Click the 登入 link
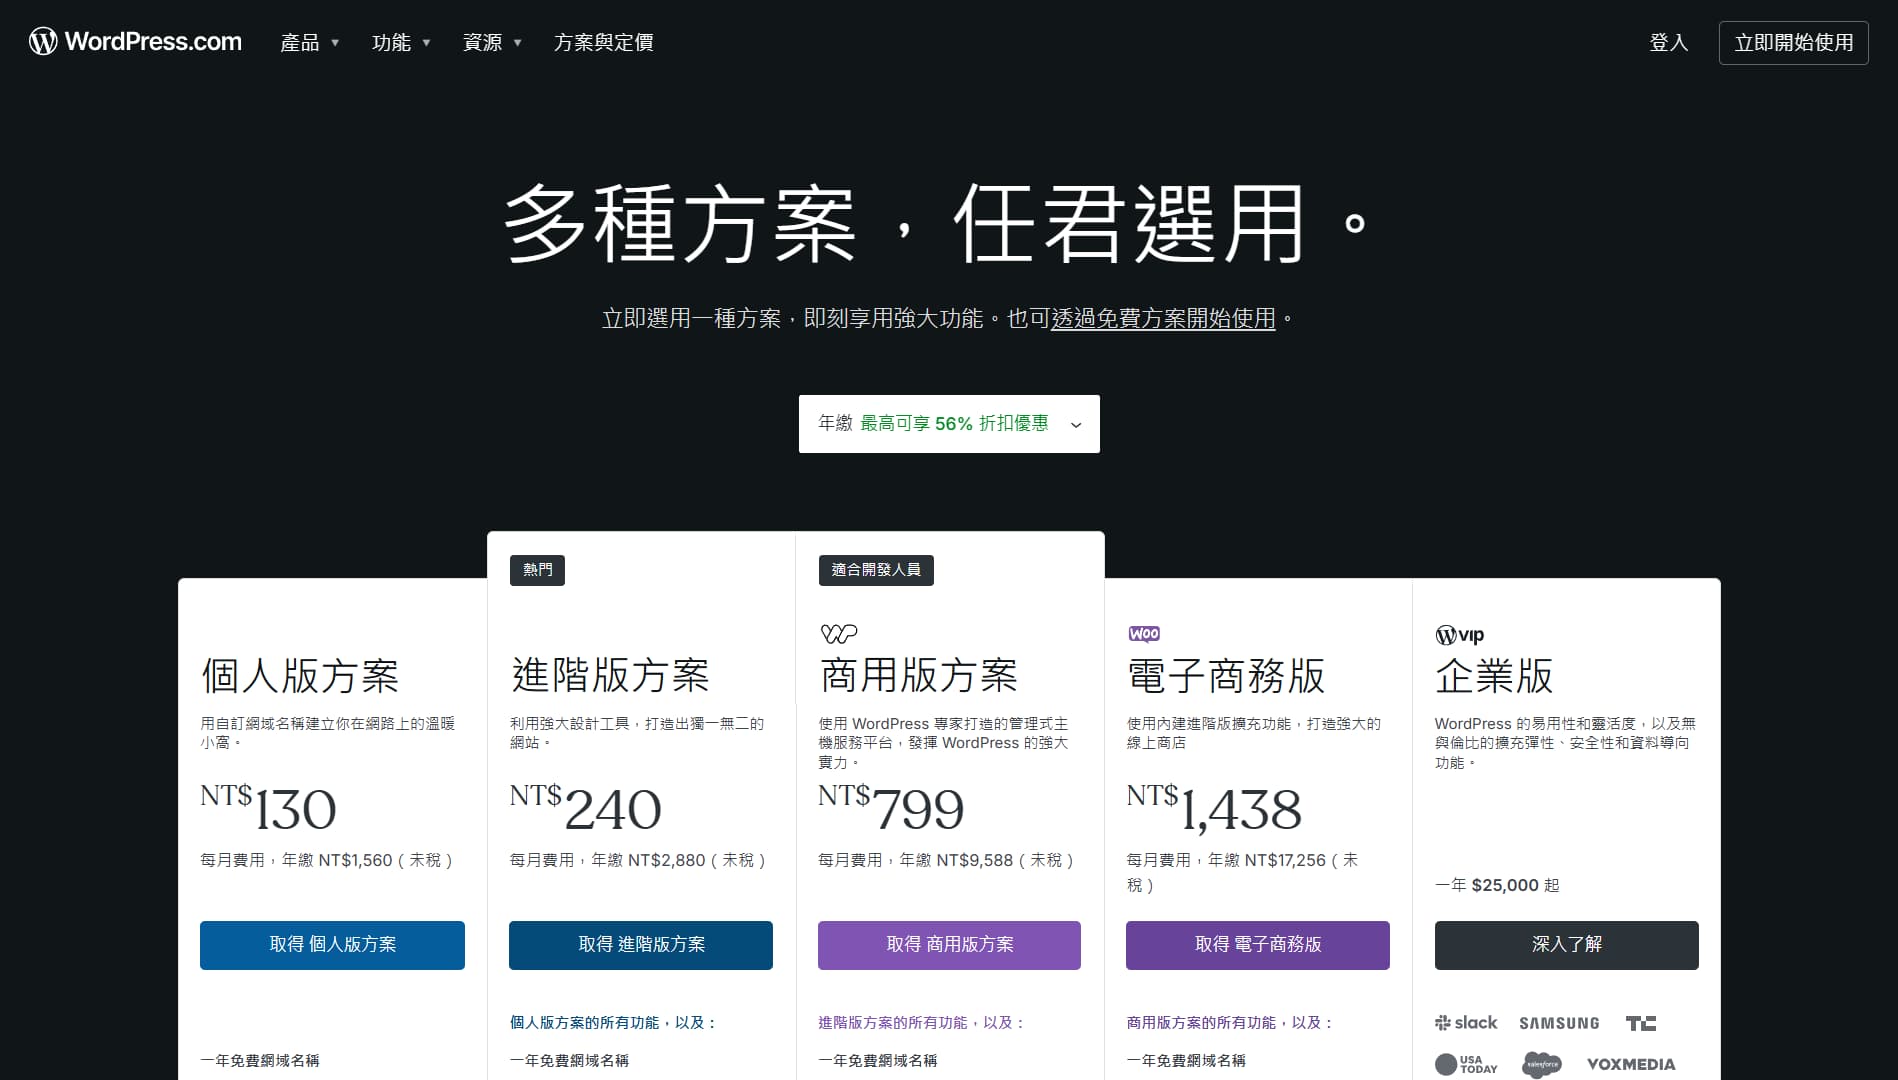 point(1668,42)
